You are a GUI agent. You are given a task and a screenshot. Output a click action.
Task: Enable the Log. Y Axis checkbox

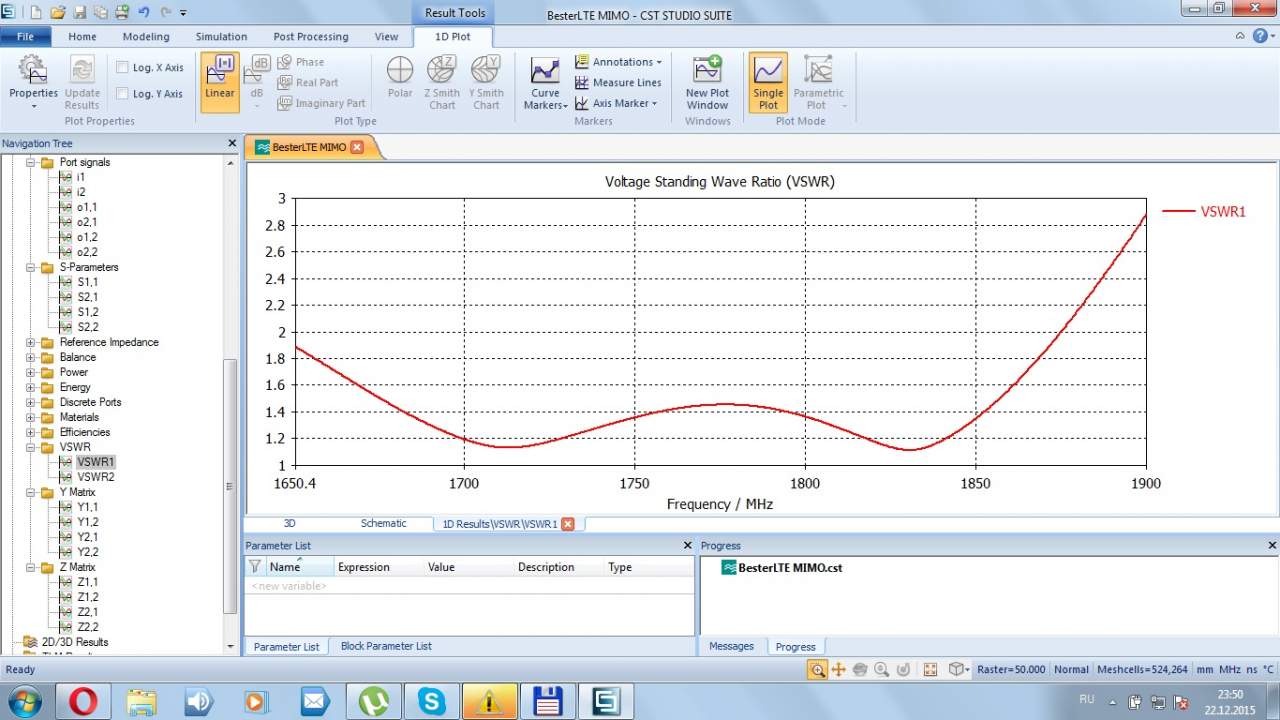pyautogui.click(x=122, y=94)
